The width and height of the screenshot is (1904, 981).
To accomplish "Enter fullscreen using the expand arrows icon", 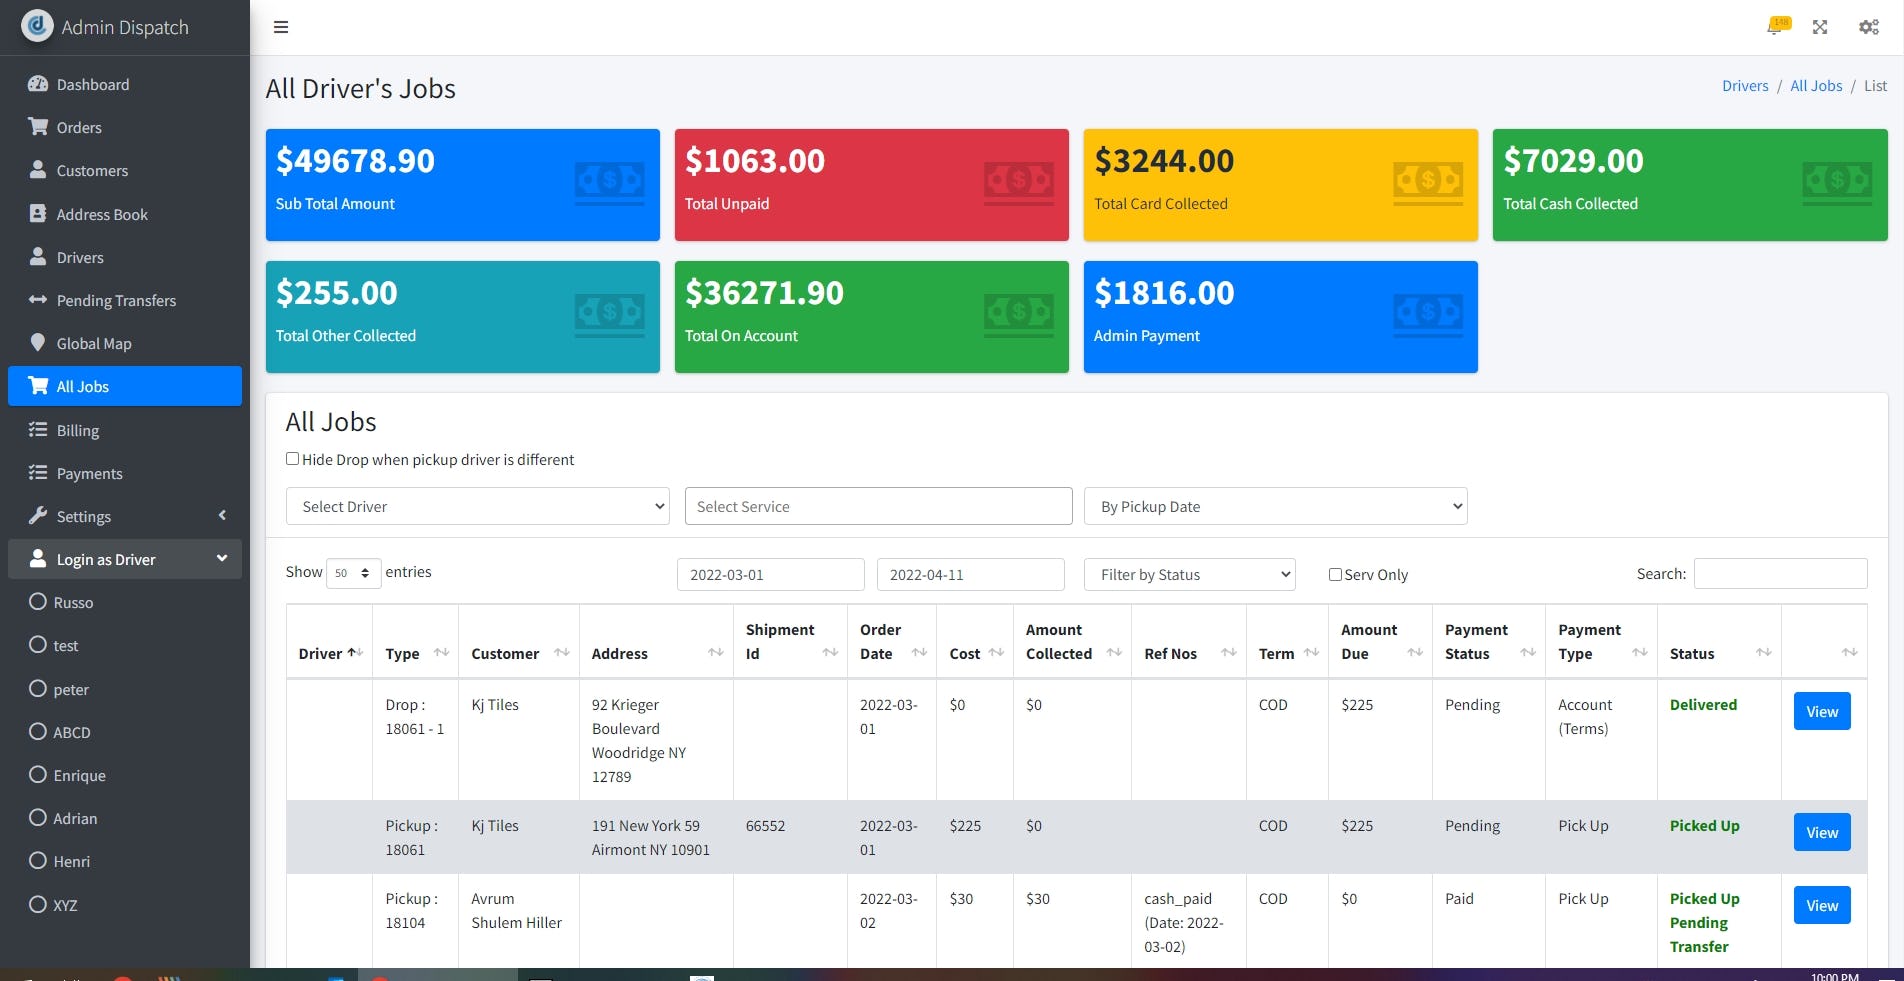I will tap(1821, 27).
